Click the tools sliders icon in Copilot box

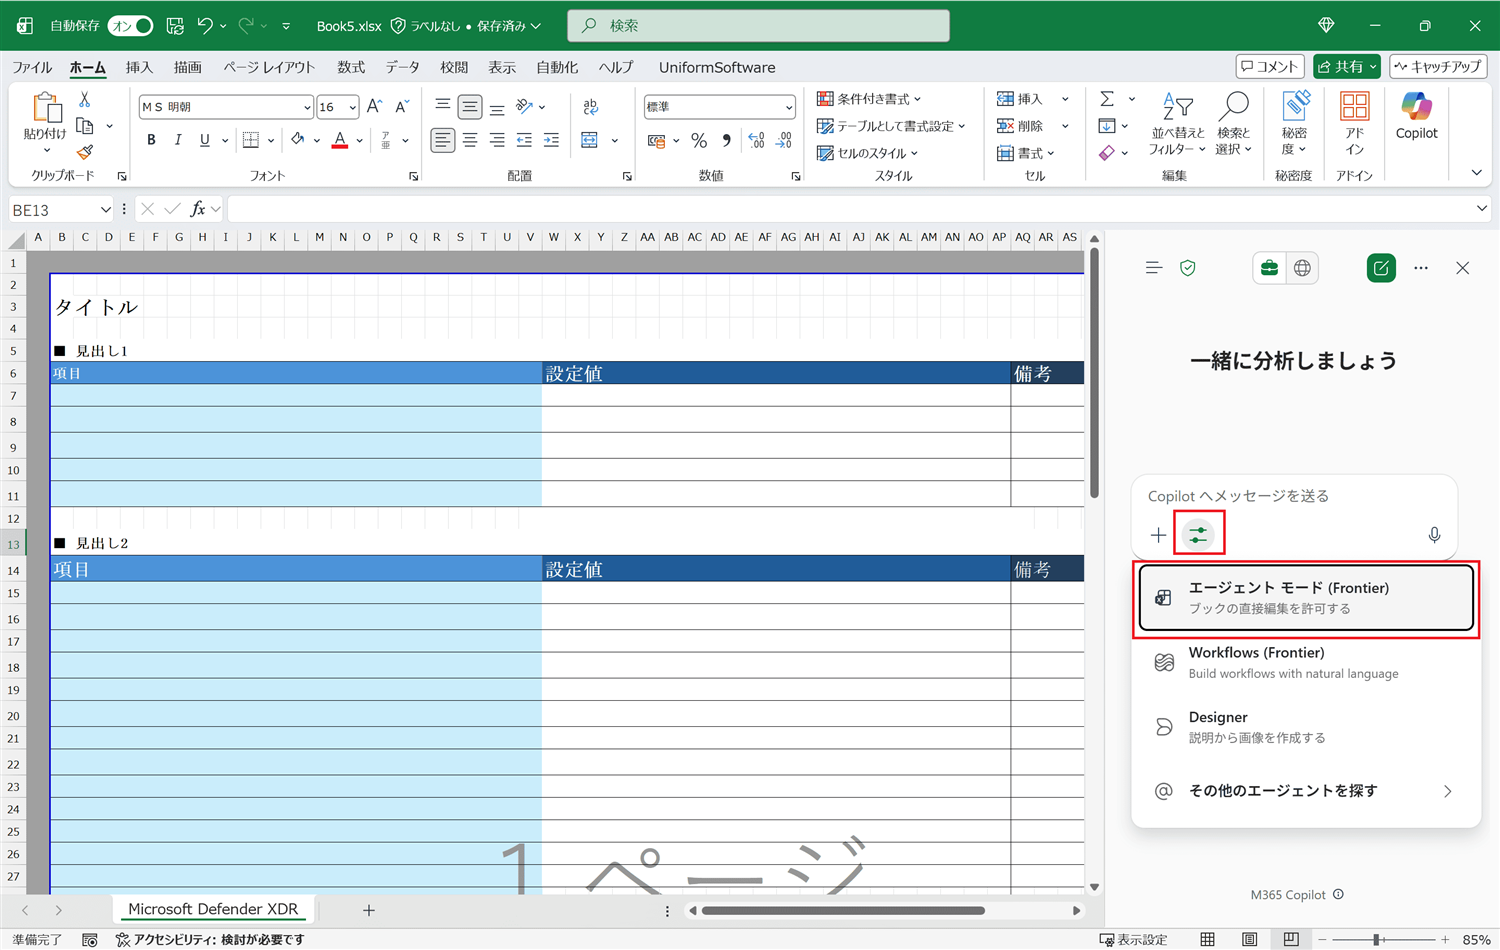[x=1198, y=535]
